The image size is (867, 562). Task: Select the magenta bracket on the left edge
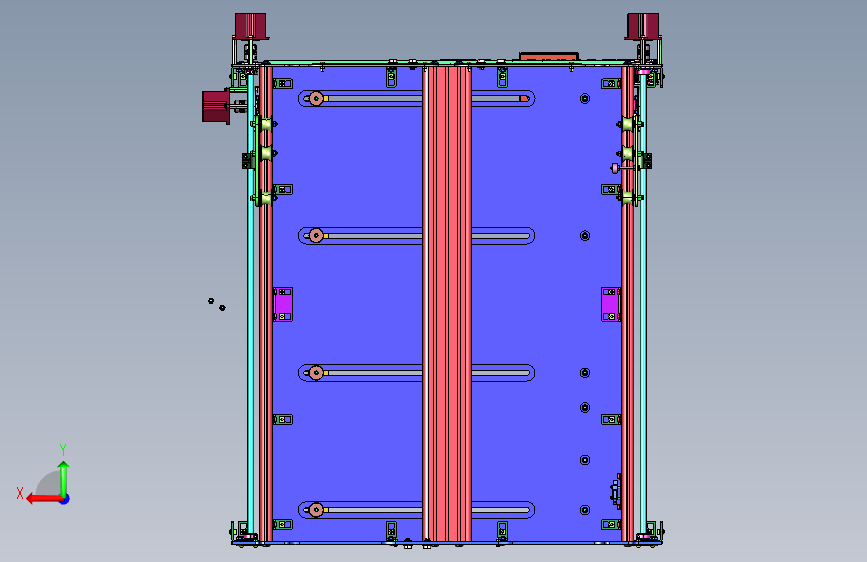pos(283,304)
